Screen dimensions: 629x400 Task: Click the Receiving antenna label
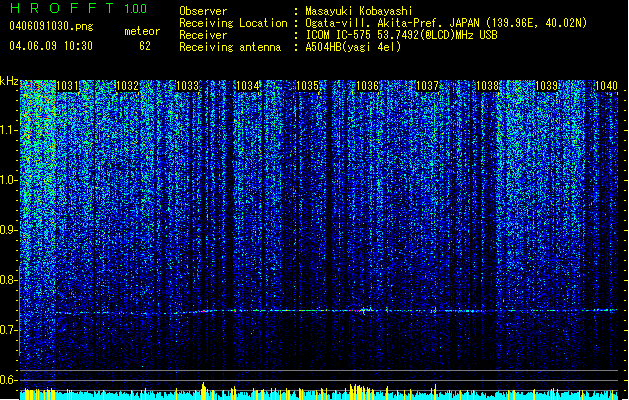(230, 47)
